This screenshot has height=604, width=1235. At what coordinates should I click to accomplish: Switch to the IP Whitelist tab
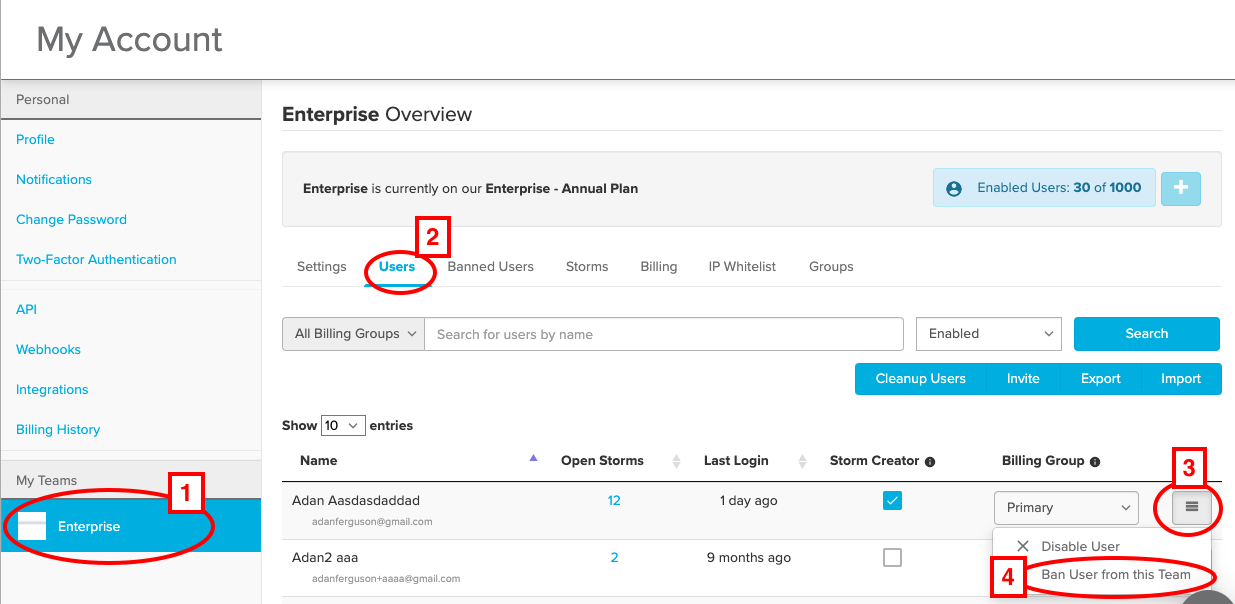742,267
